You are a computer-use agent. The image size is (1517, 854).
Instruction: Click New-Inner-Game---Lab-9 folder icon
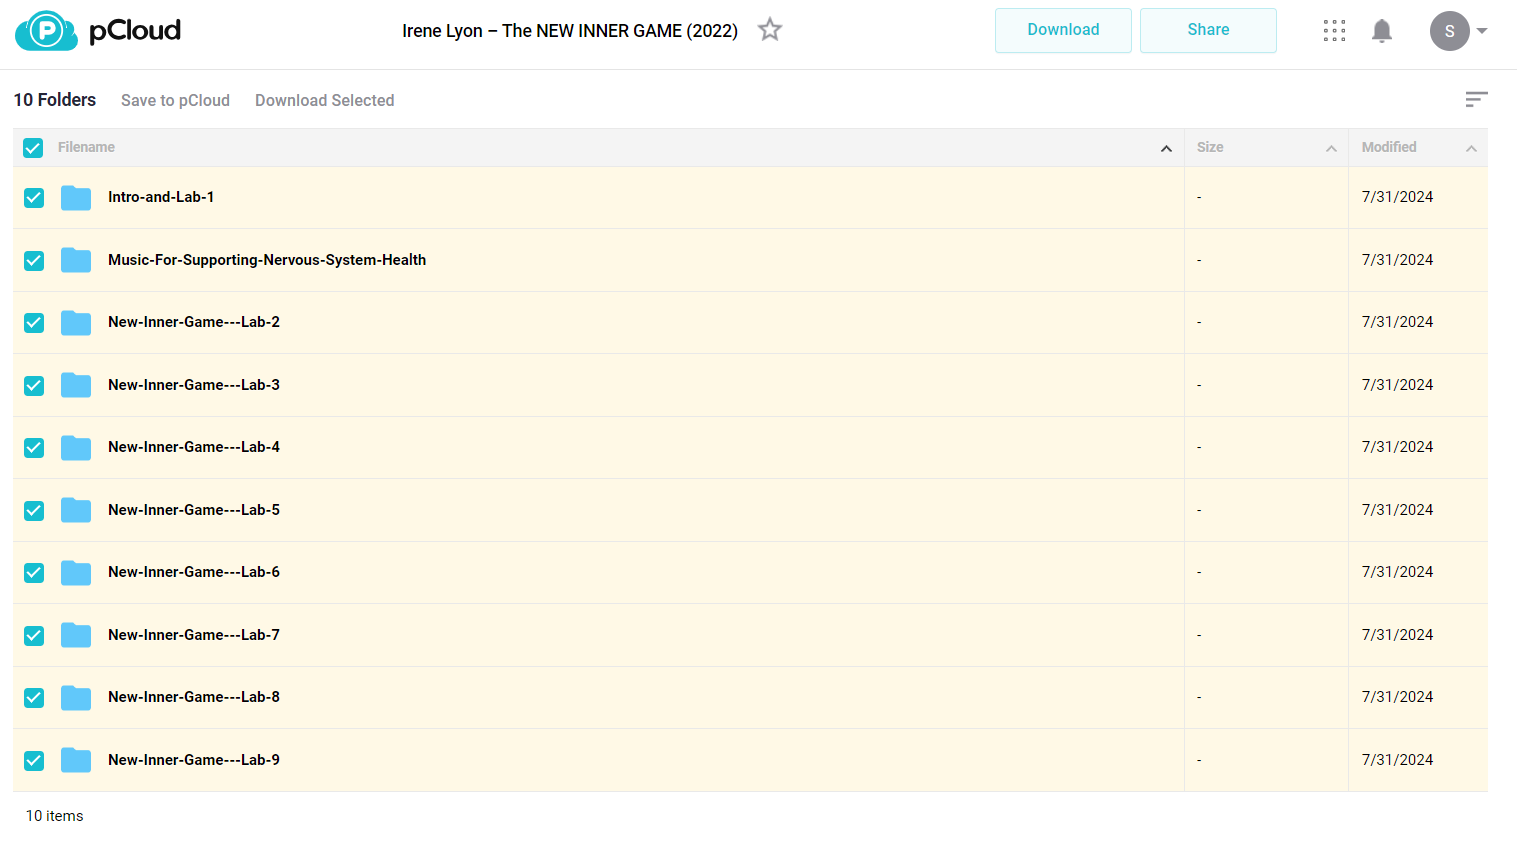(x=76, y=760)
